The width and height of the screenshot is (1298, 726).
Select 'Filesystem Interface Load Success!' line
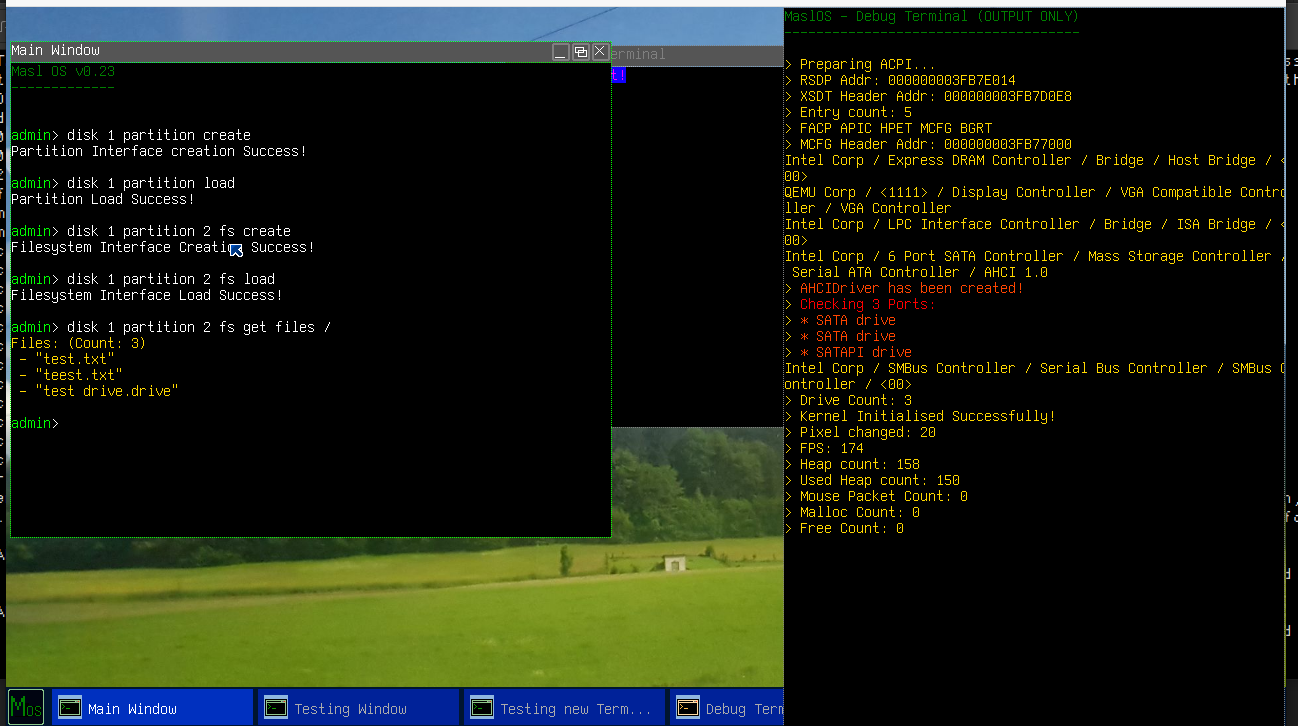pyautogui.click(x=147, y=295)
